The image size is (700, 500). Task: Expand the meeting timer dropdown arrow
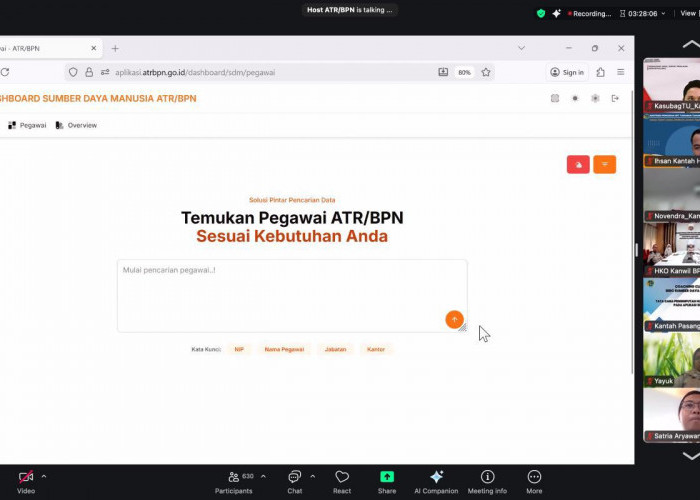click(x=663, y=13)
